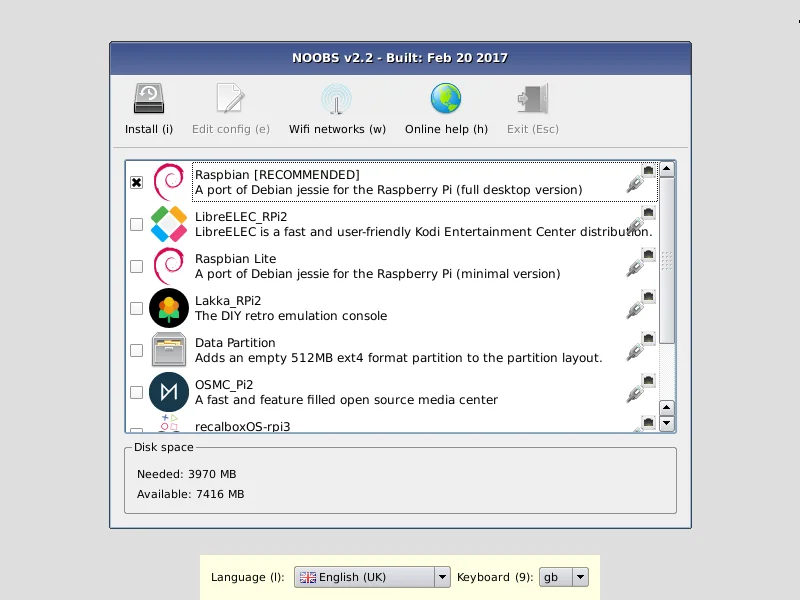This screenshot has width=800, height=600.
Task: Click the OSMC_Pi2 M logo
Action: click(169, 392)
